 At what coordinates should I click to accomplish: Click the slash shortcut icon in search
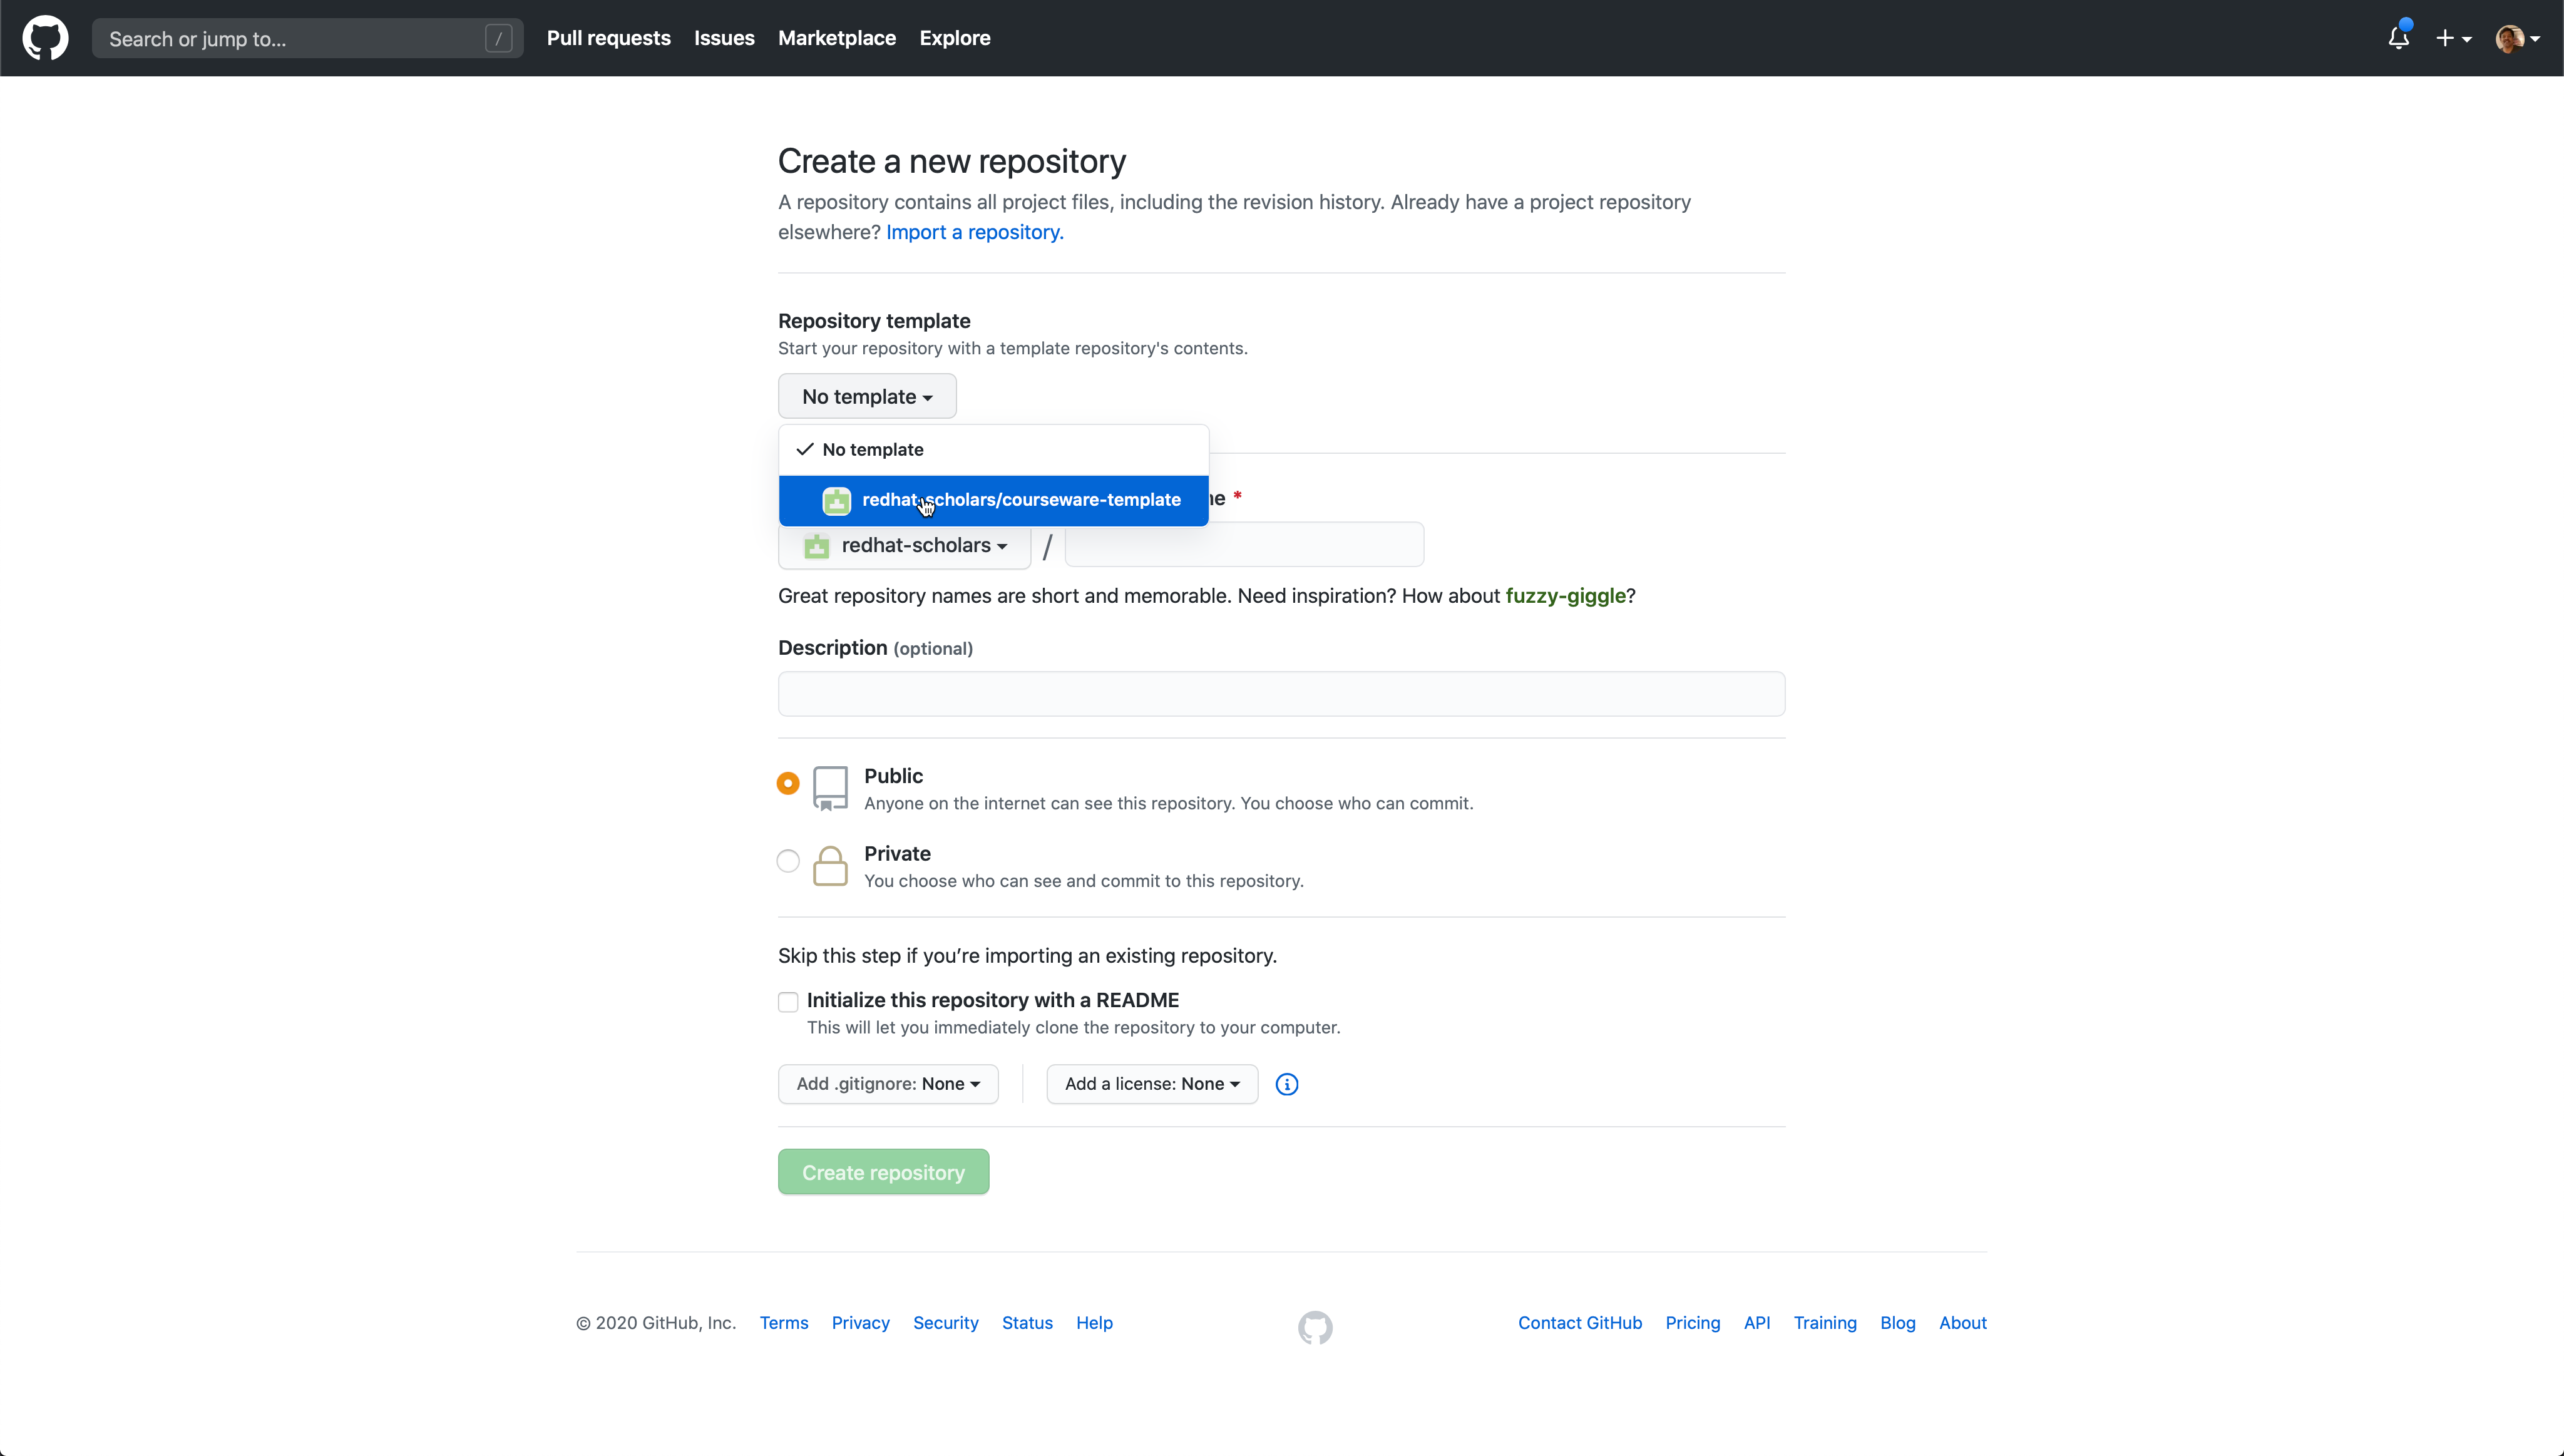[498, 38]
